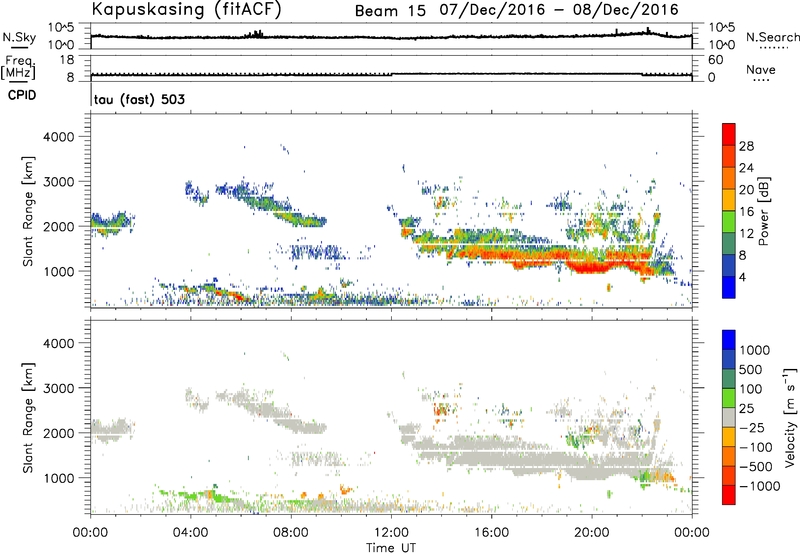
Task: Click the N.Search legend label
Action: [773, 37]
